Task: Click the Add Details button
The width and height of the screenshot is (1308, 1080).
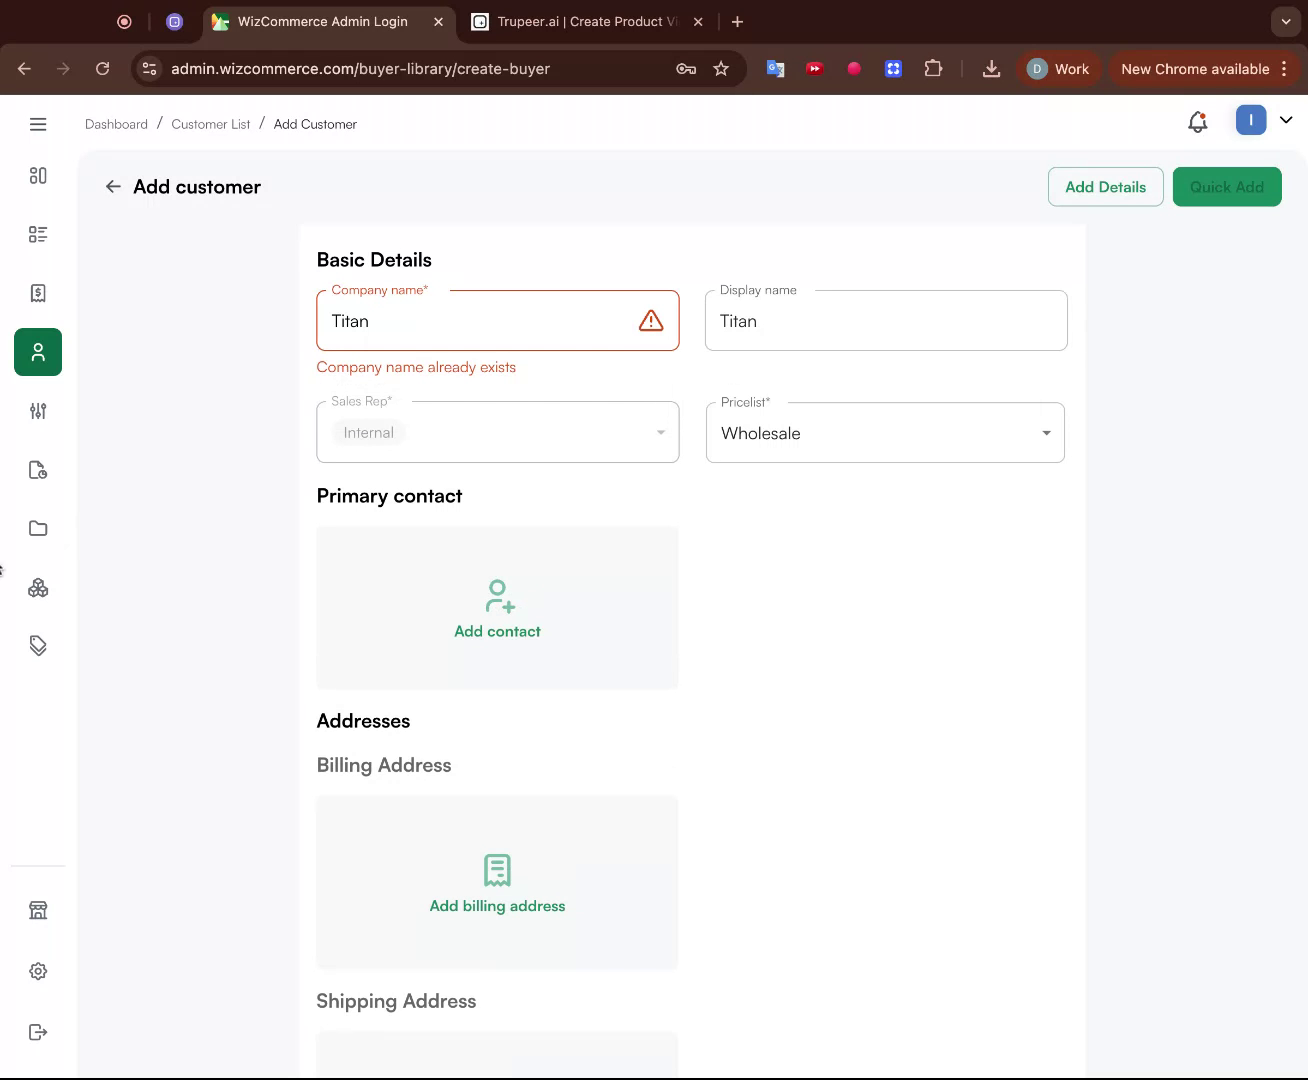Action: (x=1105, y=187)
